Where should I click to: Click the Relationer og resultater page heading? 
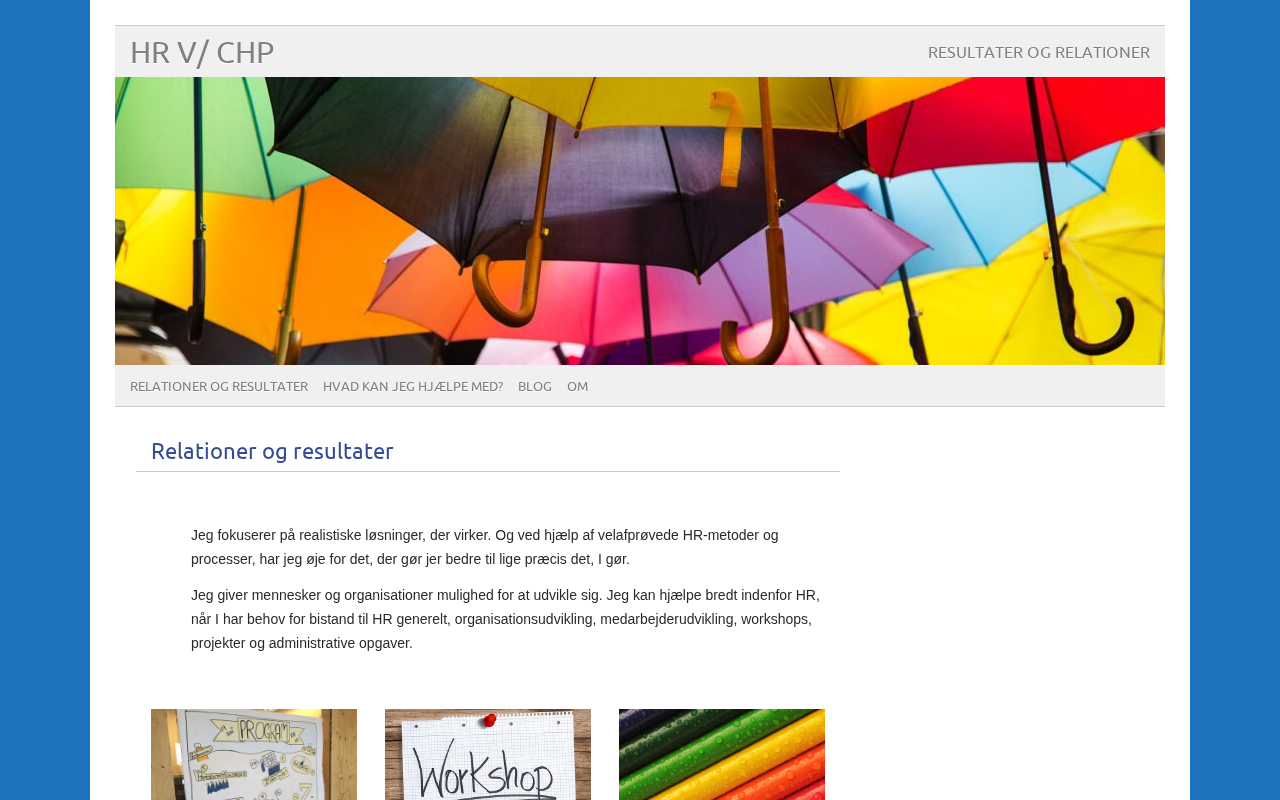point(272,451)
